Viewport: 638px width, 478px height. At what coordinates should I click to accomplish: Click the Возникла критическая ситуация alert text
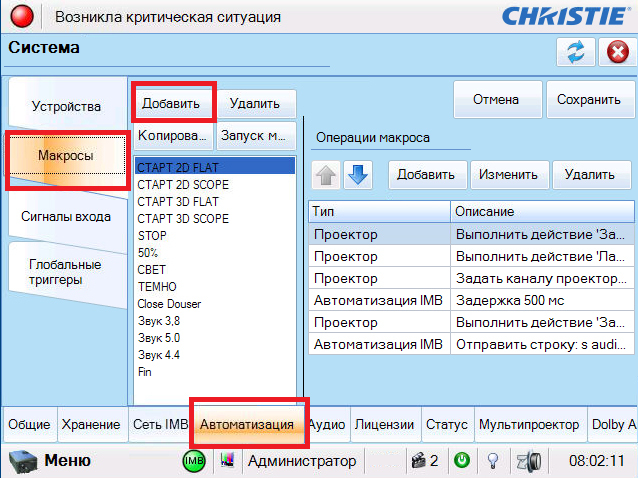click(x=168, y=17)
